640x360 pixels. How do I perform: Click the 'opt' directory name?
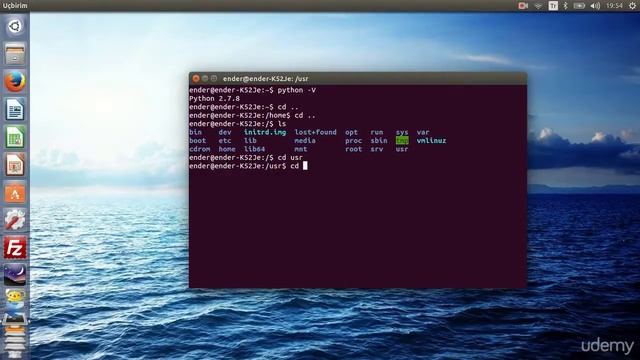[x=351, y=132]
